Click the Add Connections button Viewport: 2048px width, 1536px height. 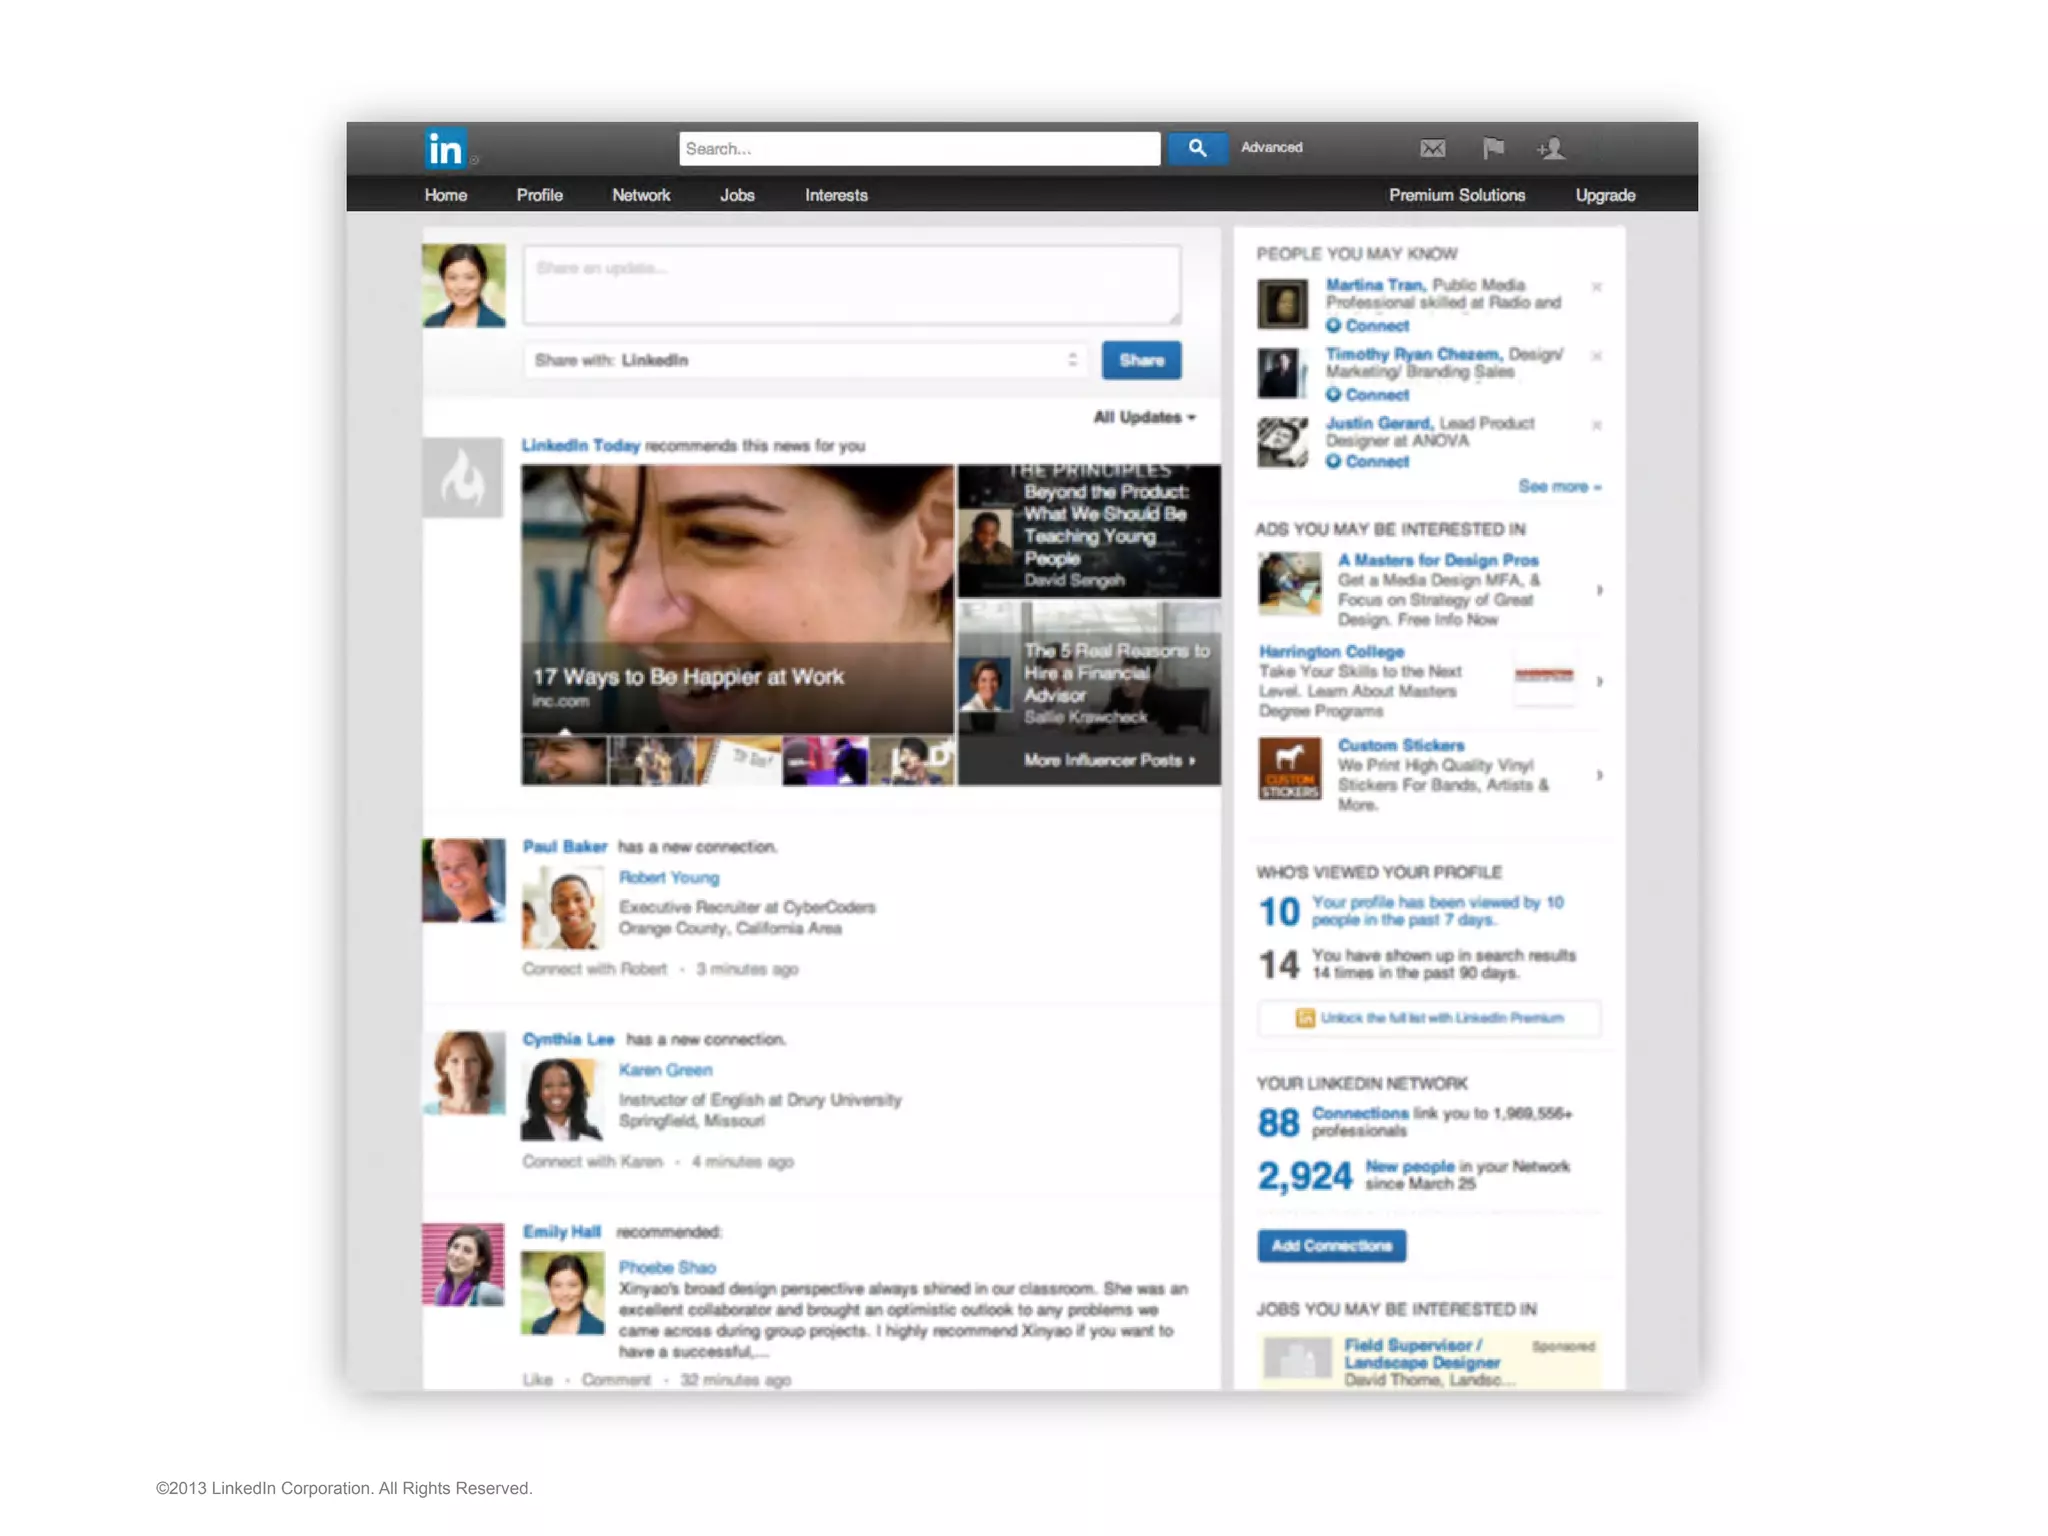pos(1331,1245)
